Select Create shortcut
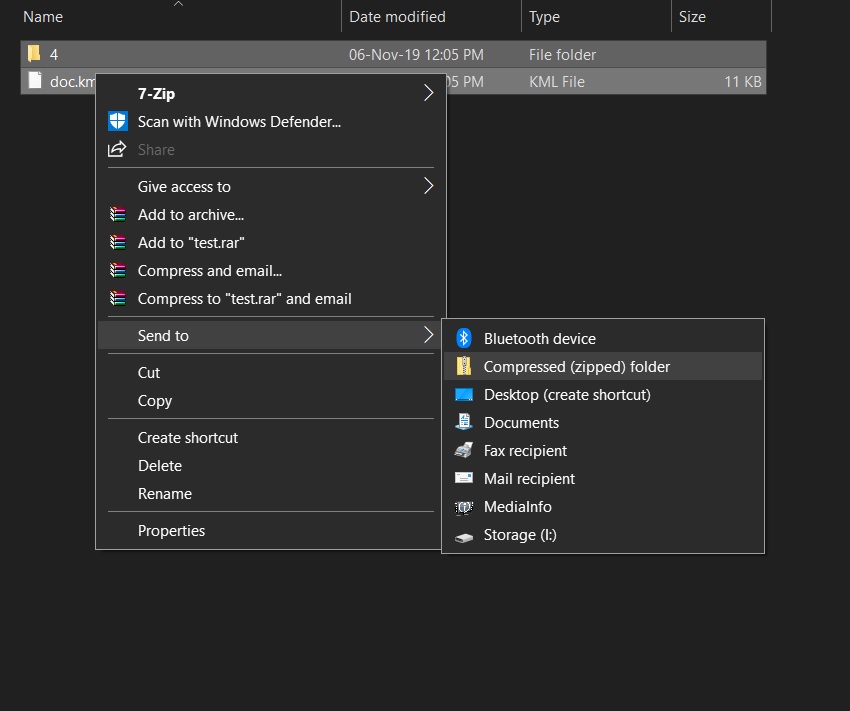Image resolution: width=850 pixels, height=711 pixels. 271,437
